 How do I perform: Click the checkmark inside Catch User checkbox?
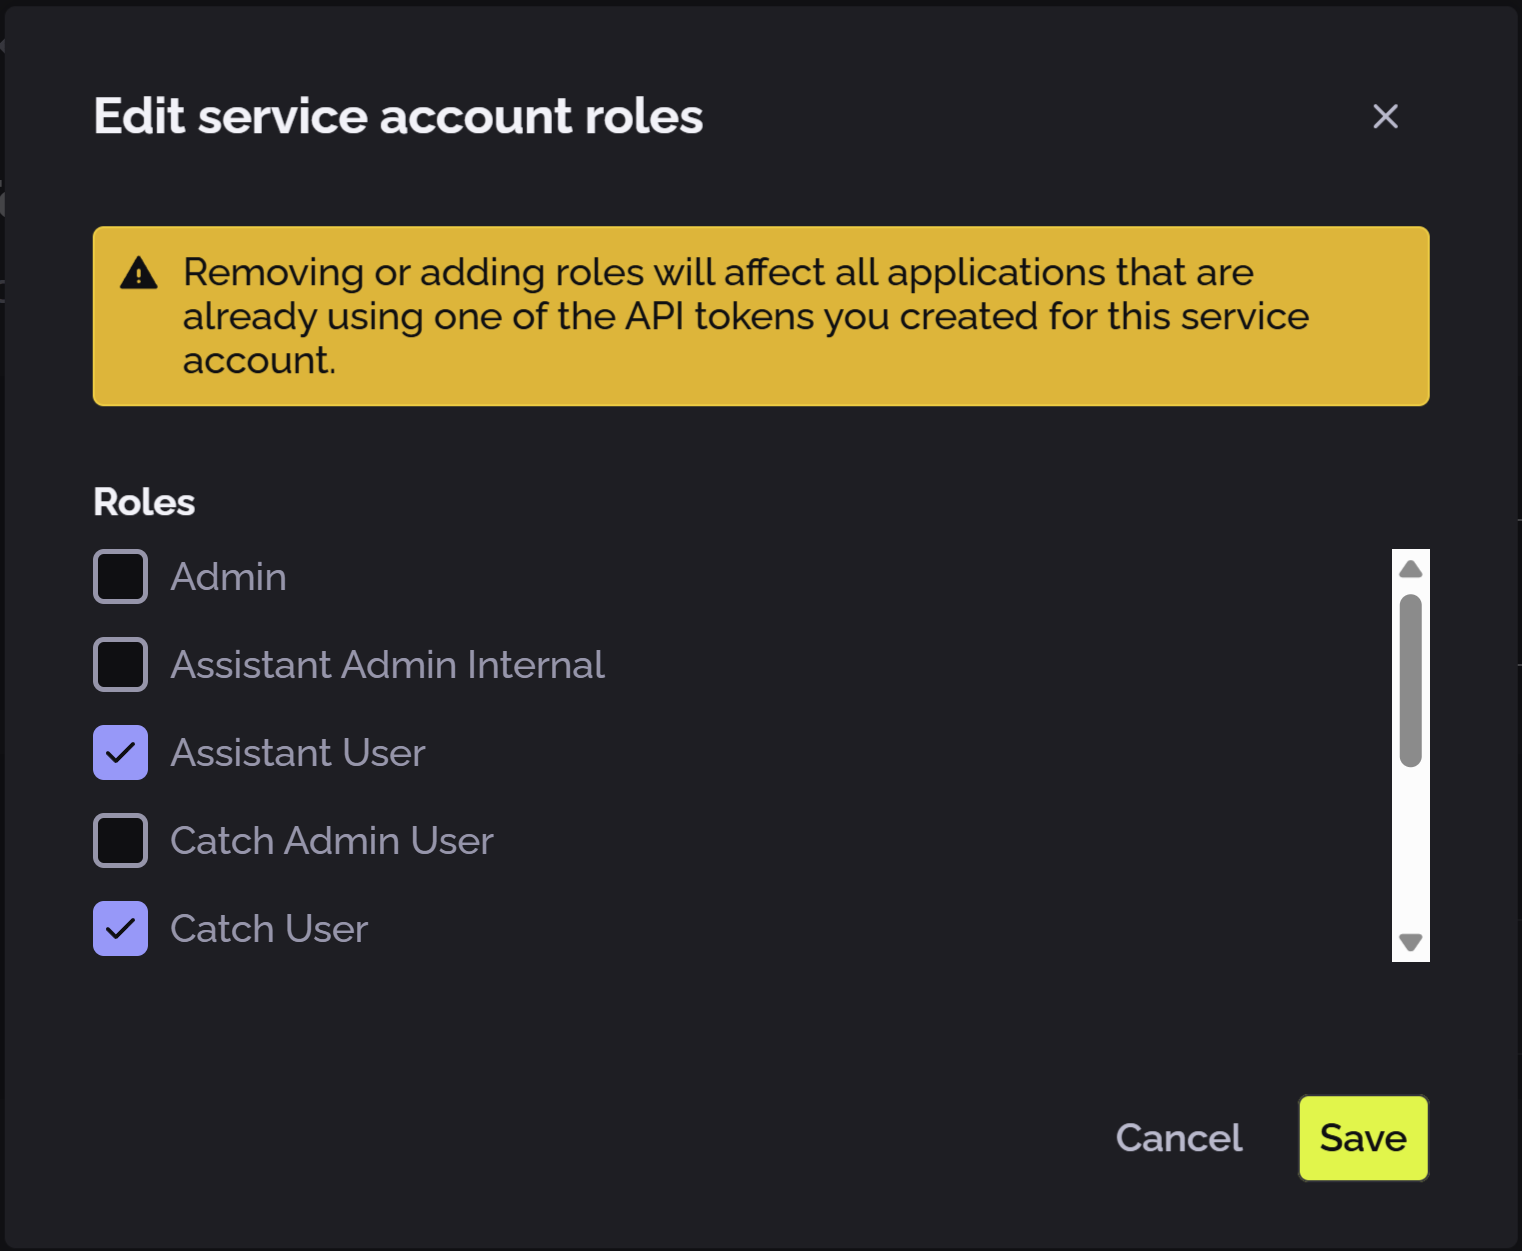tap(120, 928)
